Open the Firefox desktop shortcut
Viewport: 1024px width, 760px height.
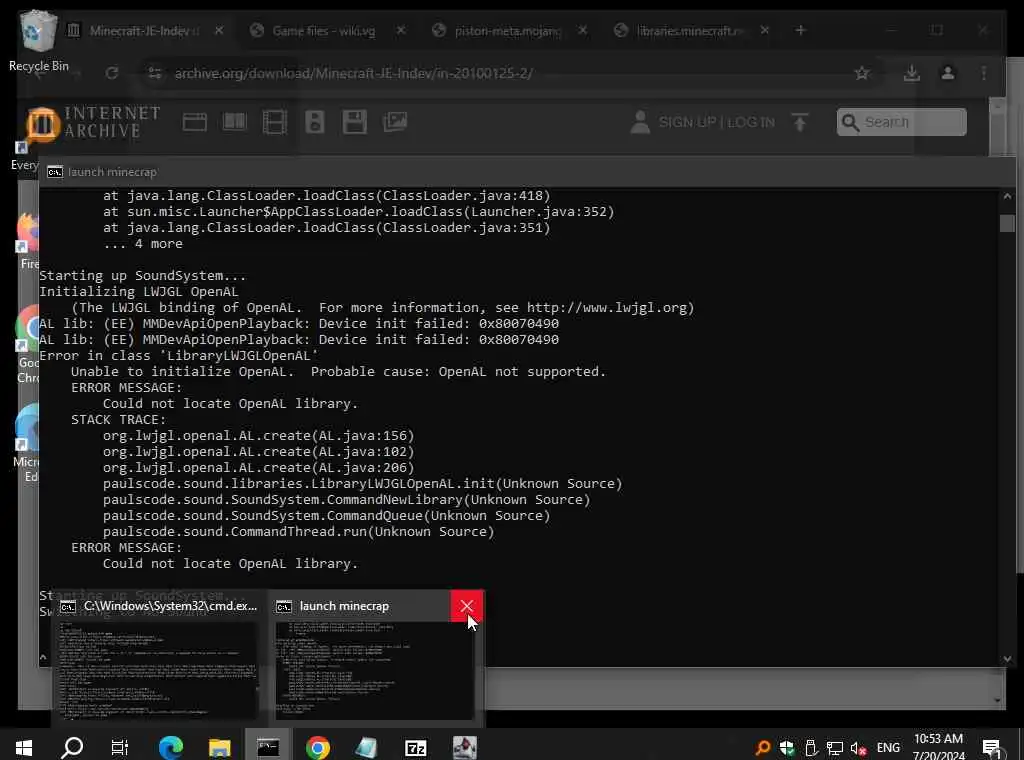27,240
